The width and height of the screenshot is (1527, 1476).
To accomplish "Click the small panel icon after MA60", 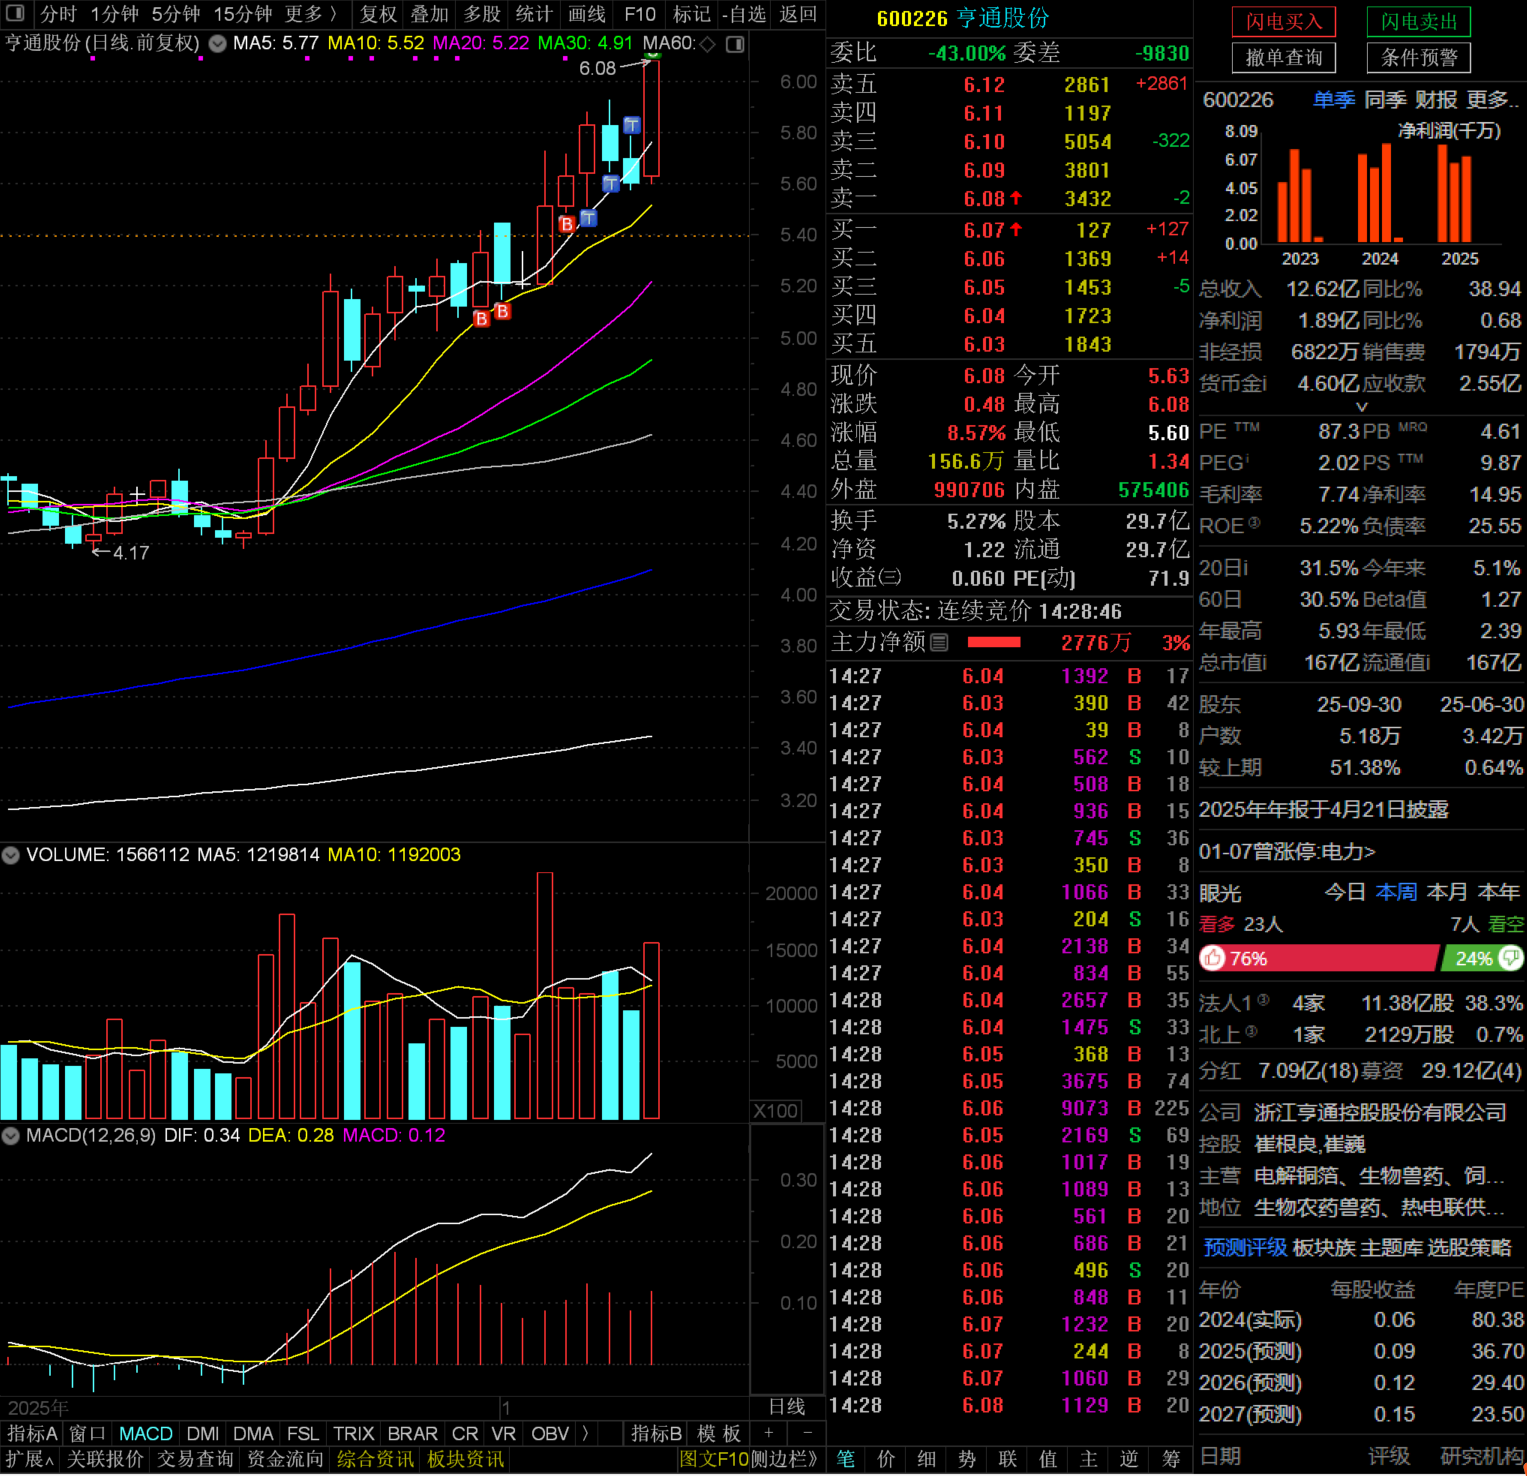I will pyautogui.click(x=735, y=44).
